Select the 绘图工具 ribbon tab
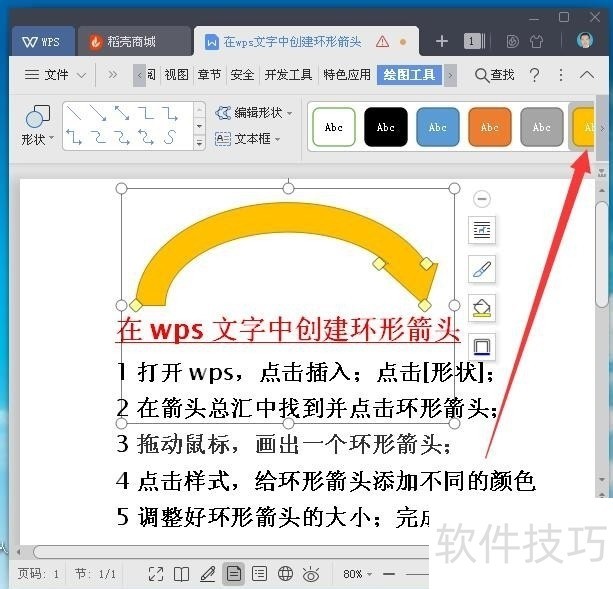Screen dimensions: 613x589 [409, 74]
